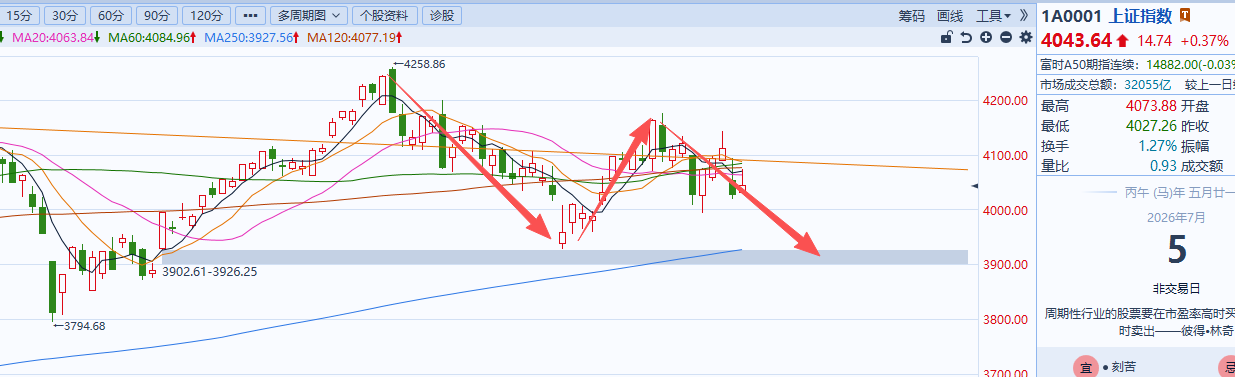Click the 个股资料 button
Screen dimensions: 1235x377
click(x=384, y=16)
